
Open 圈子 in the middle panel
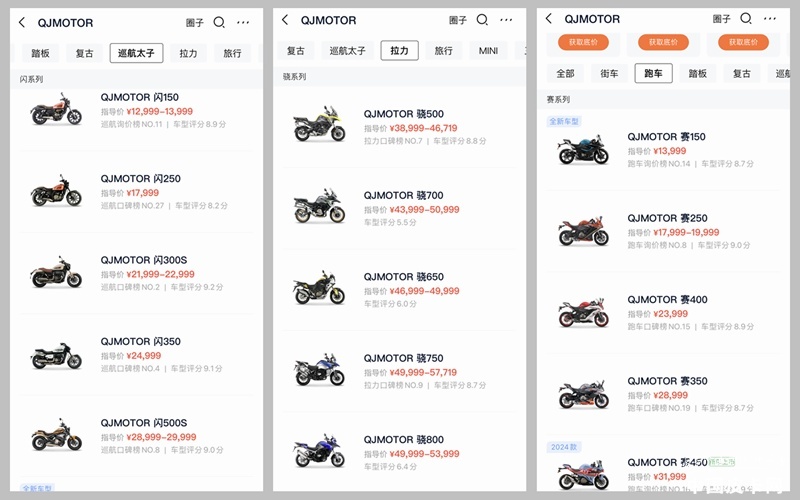coord(458,20)
